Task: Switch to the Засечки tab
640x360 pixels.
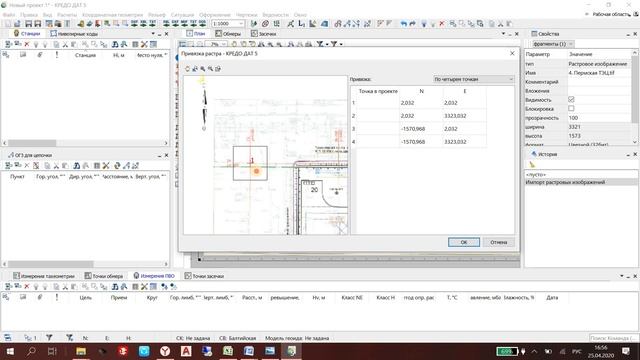Action: 264,33
